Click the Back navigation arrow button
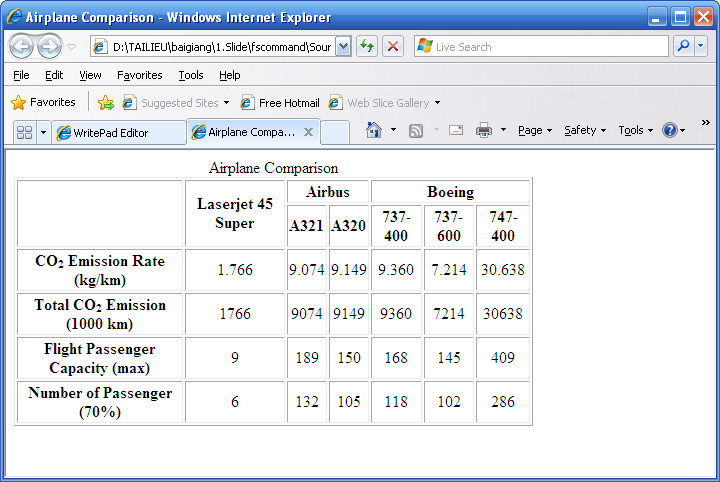The image size is (720, 482). [x=21, y=46]
